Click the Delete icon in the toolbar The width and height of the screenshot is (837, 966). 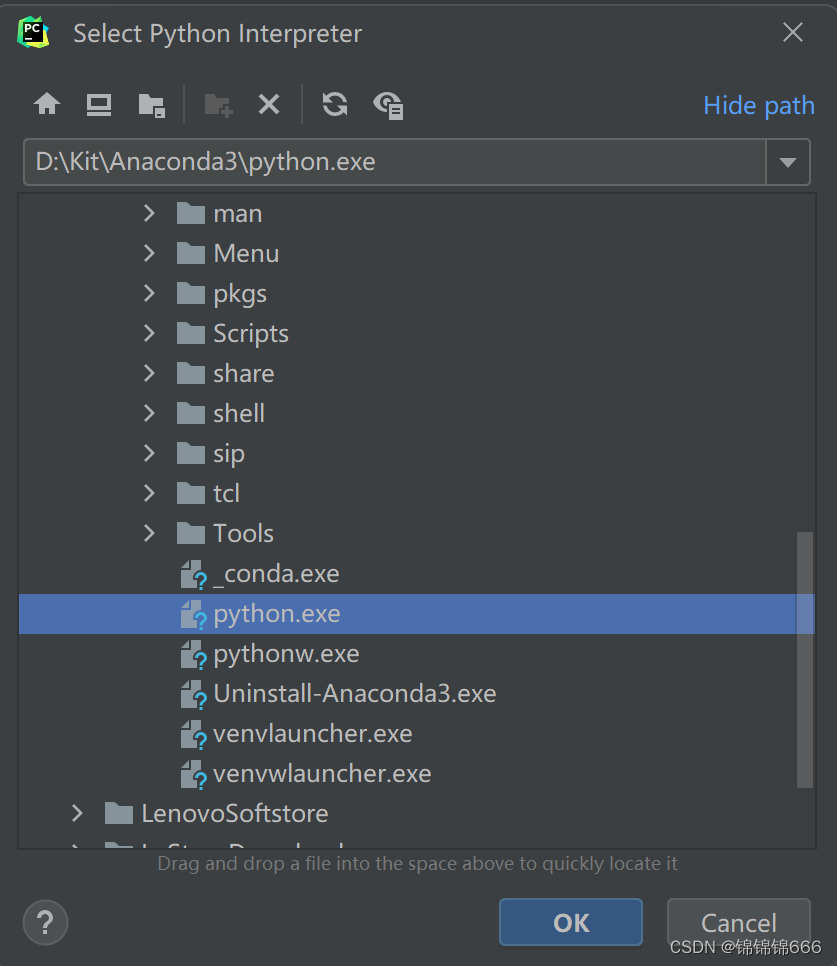(268, 104)
